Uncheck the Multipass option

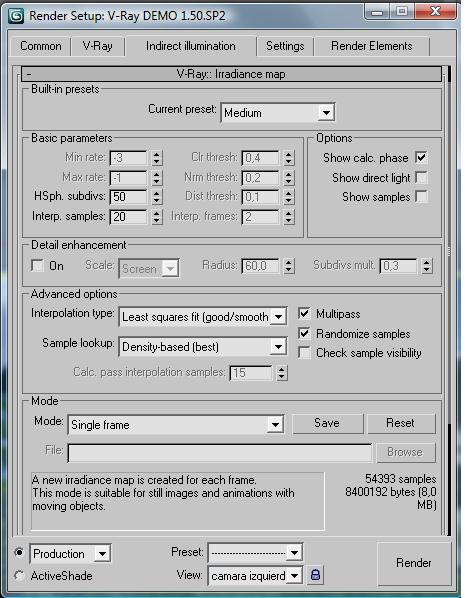click(x=304, y=313)
